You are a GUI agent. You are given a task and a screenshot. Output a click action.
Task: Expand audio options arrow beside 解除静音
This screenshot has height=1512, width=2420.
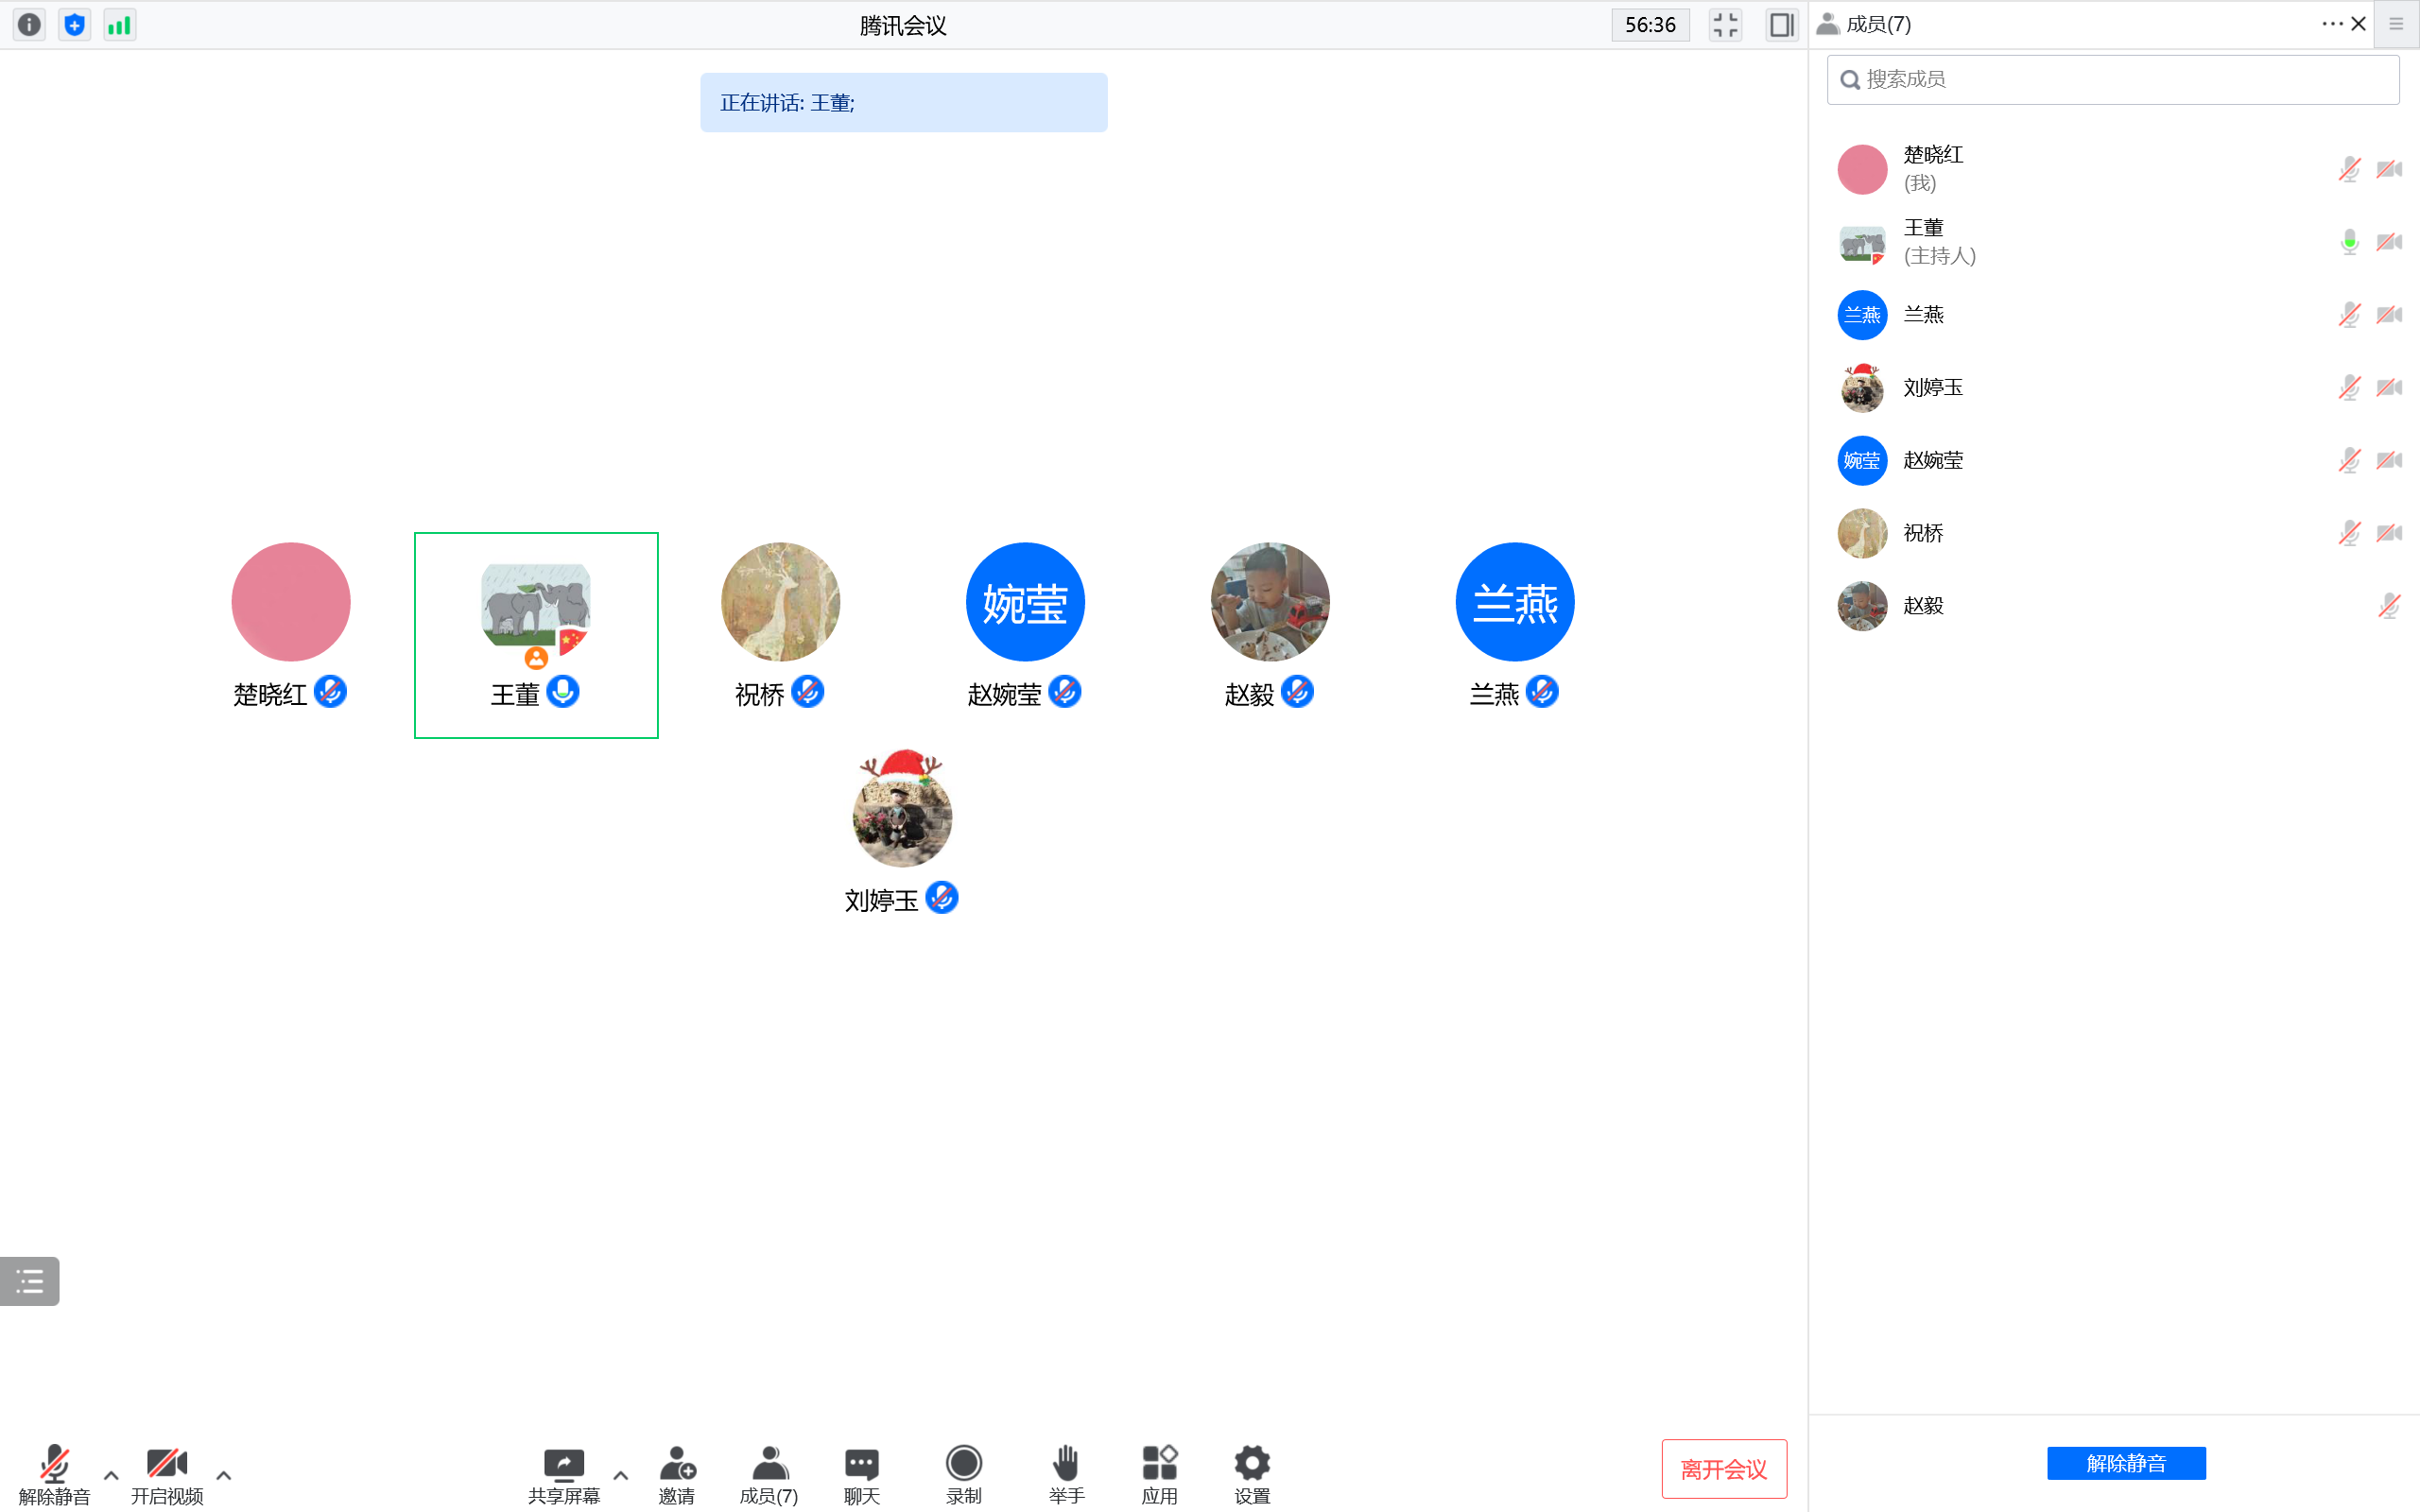point(111,1475)
